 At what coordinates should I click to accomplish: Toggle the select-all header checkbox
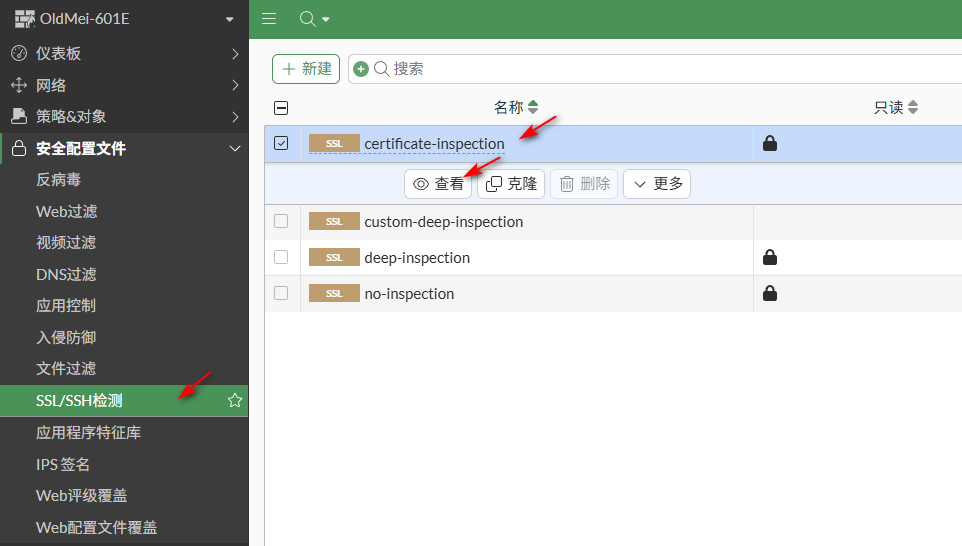point(281,108)
